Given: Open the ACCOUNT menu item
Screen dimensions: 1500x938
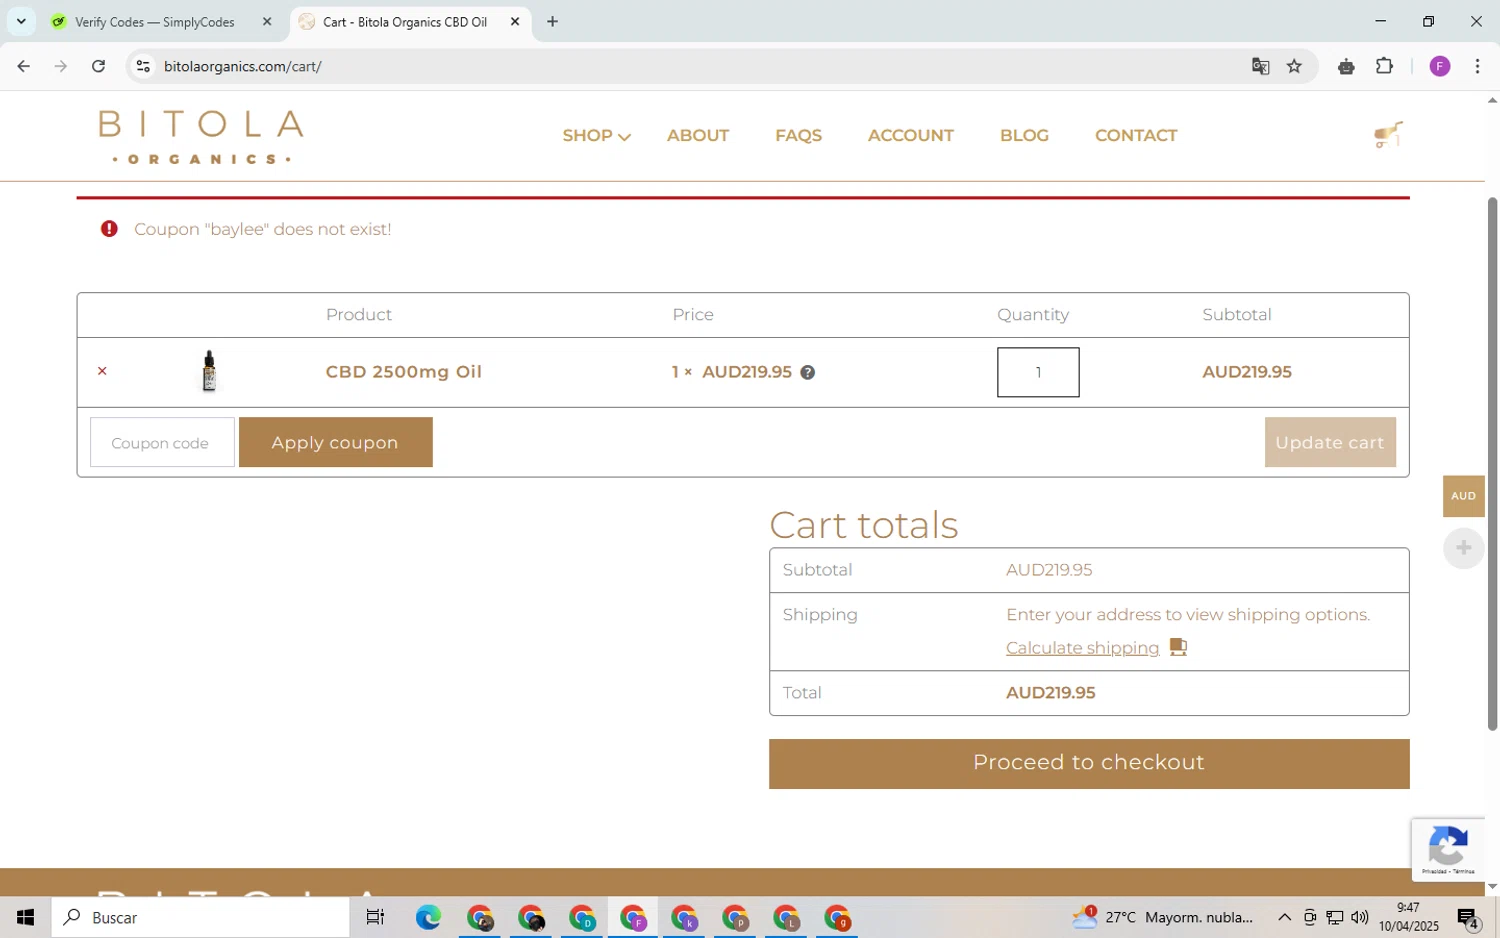Looking at the screenshot, I should [910, 136].
